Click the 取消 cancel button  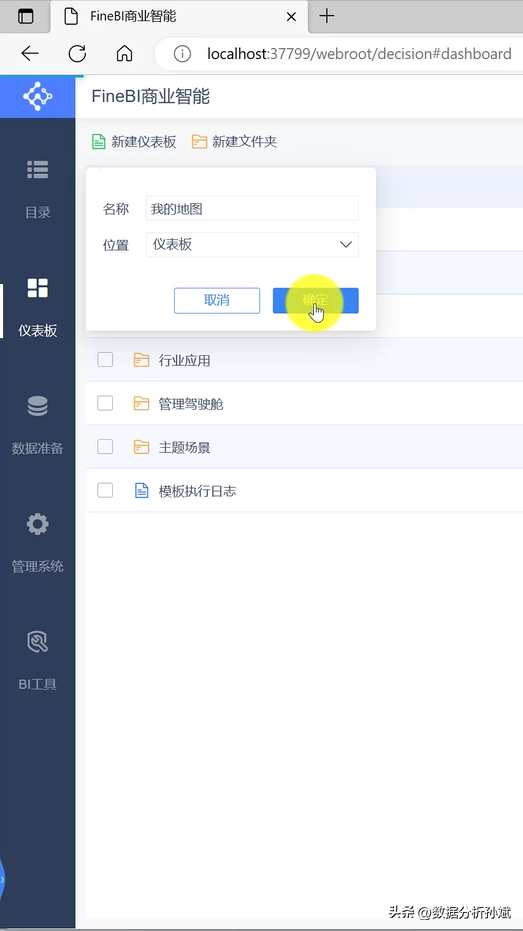tap(217, 300)
